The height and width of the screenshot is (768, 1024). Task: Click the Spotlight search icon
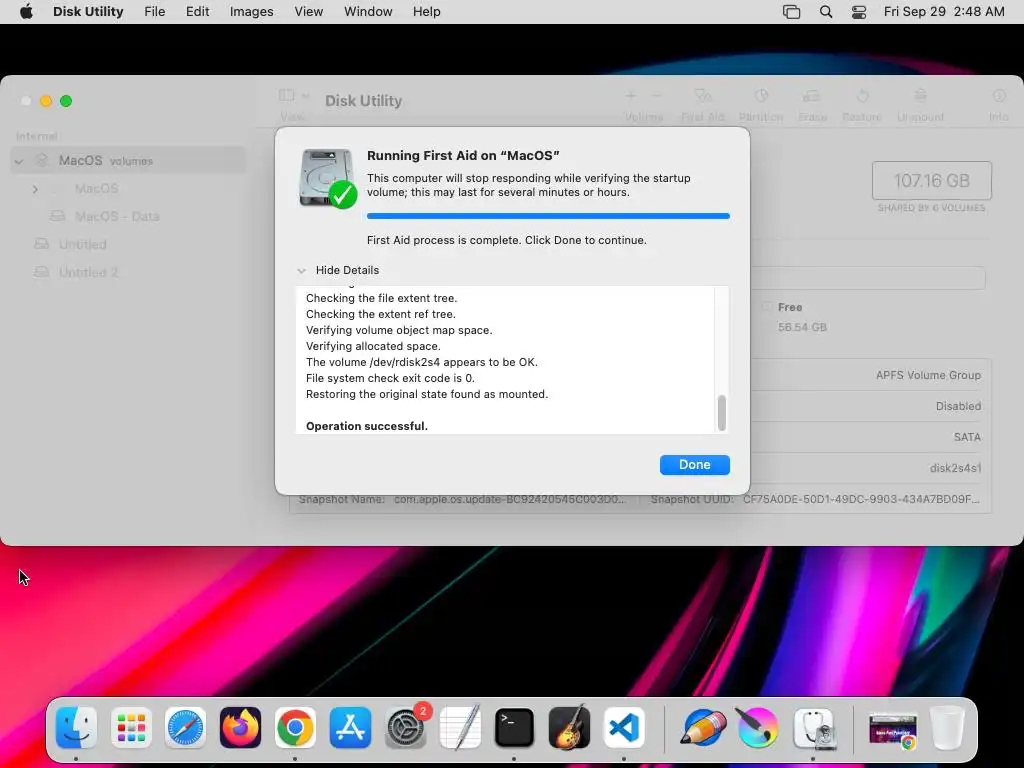(x=825, y=12)
